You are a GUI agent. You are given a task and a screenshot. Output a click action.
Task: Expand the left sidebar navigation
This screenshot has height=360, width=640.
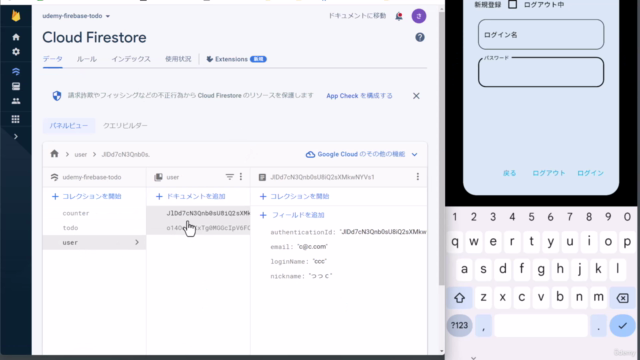[16, 136]
